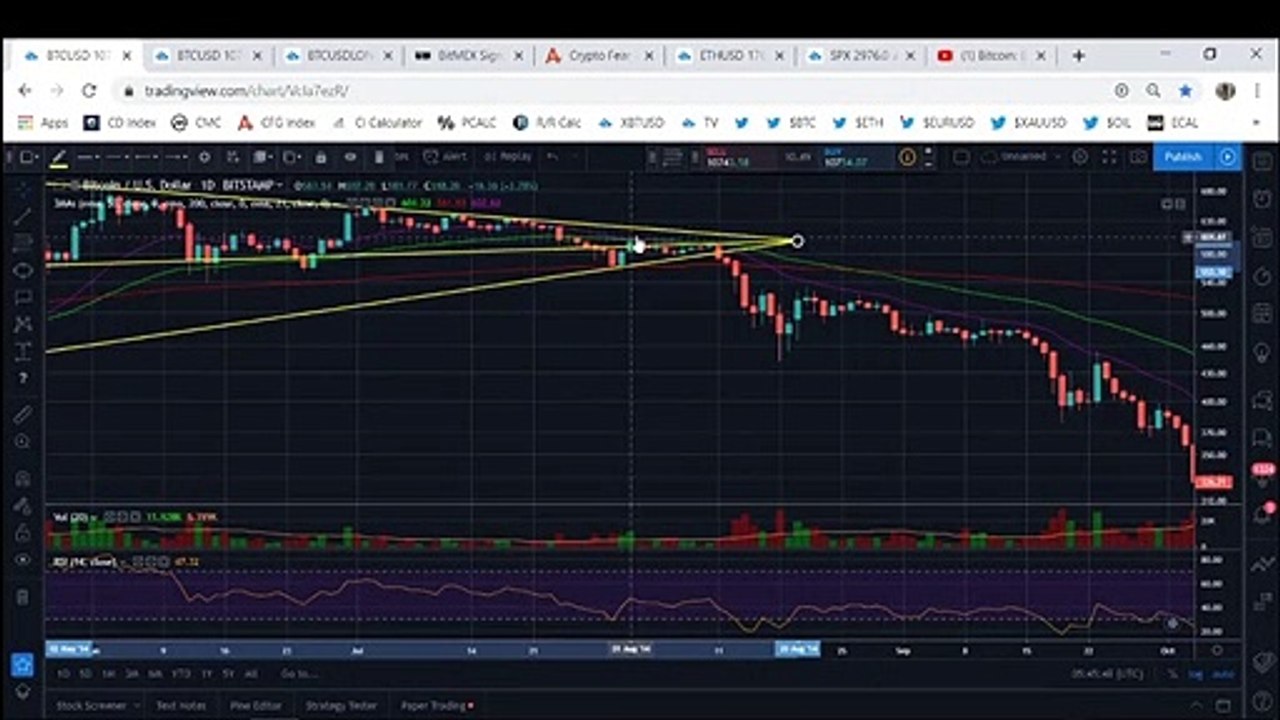Toggle lock all drawings in left sidebar

pyautogui.click(x=23, y=533)
